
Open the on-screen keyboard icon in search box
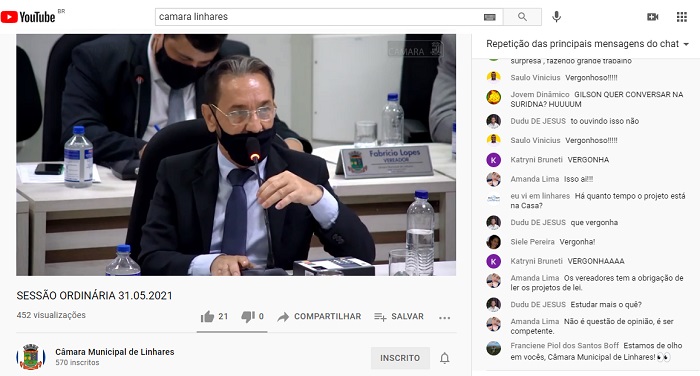click(489, 17)
